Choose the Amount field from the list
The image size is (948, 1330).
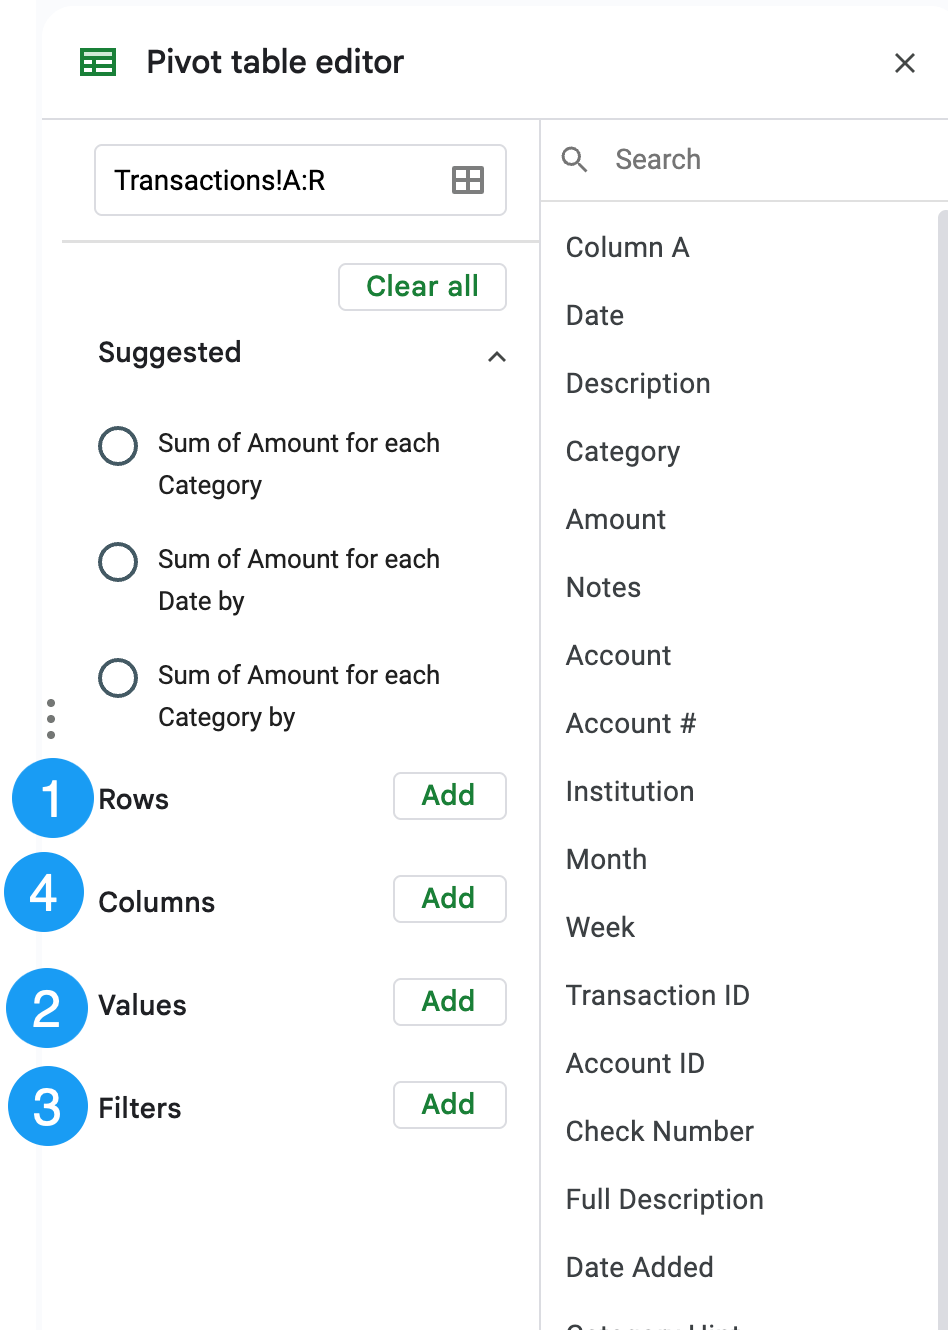coord(616,520)
